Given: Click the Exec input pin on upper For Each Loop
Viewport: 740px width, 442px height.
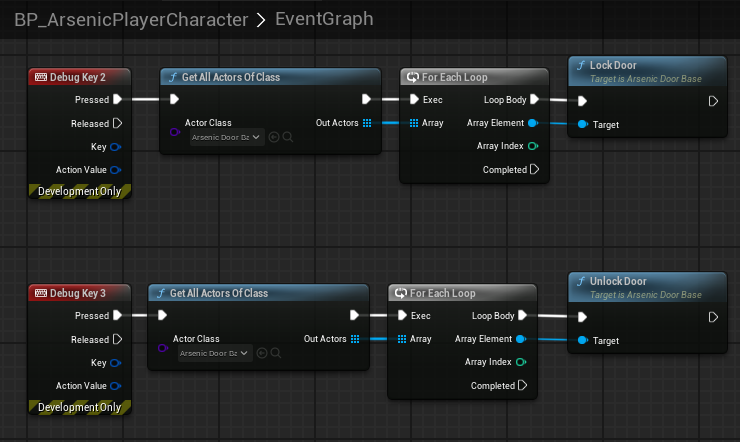Looking at the screenshot, I should (x=414, y=100).
